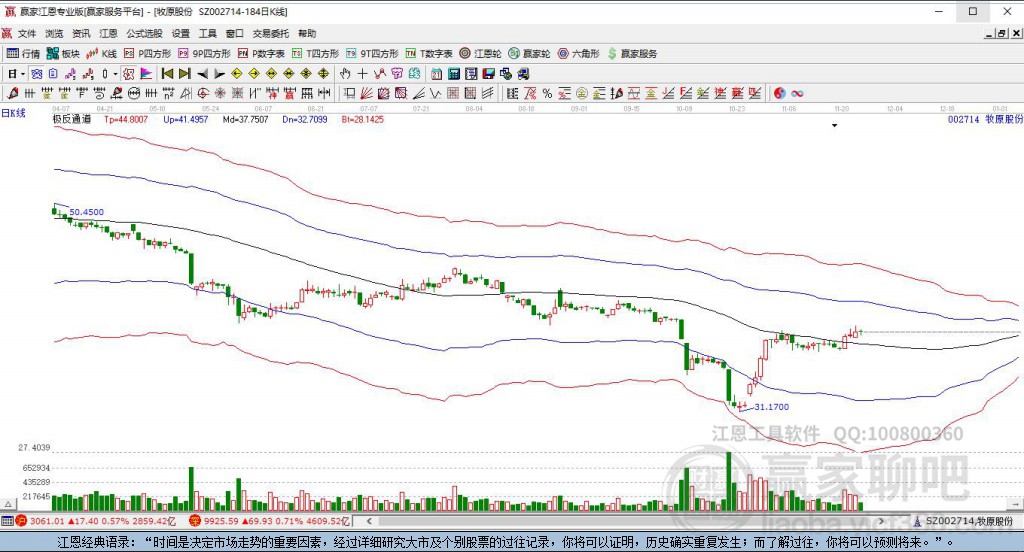The height and width of the screenshot is (552, 1024).
Task: Open dropdown arrow next to candle-style icon
Action: (x=115, y=74)
